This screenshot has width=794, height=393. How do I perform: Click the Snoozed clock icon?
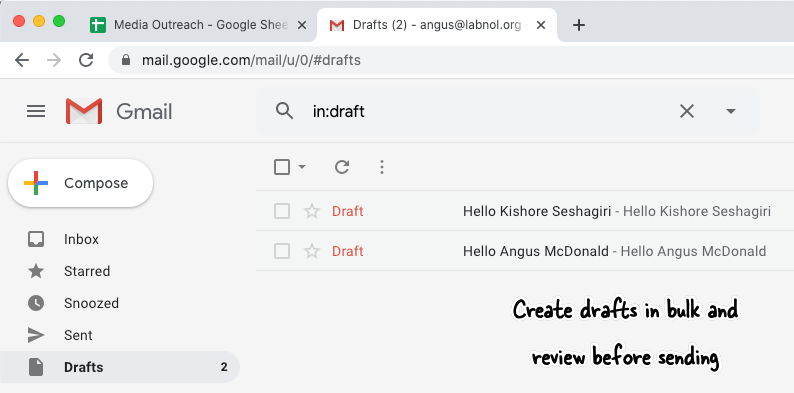(36, 303)
